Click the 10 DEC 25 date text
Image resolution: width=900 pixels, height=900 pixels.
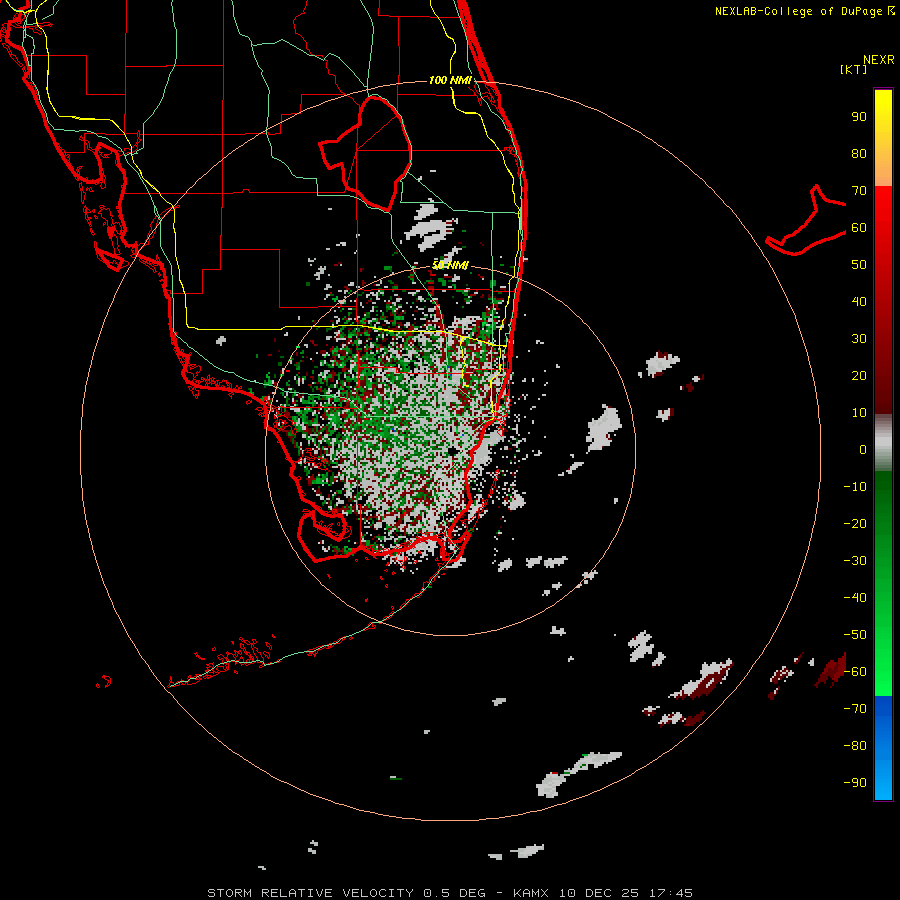(599, 893)
